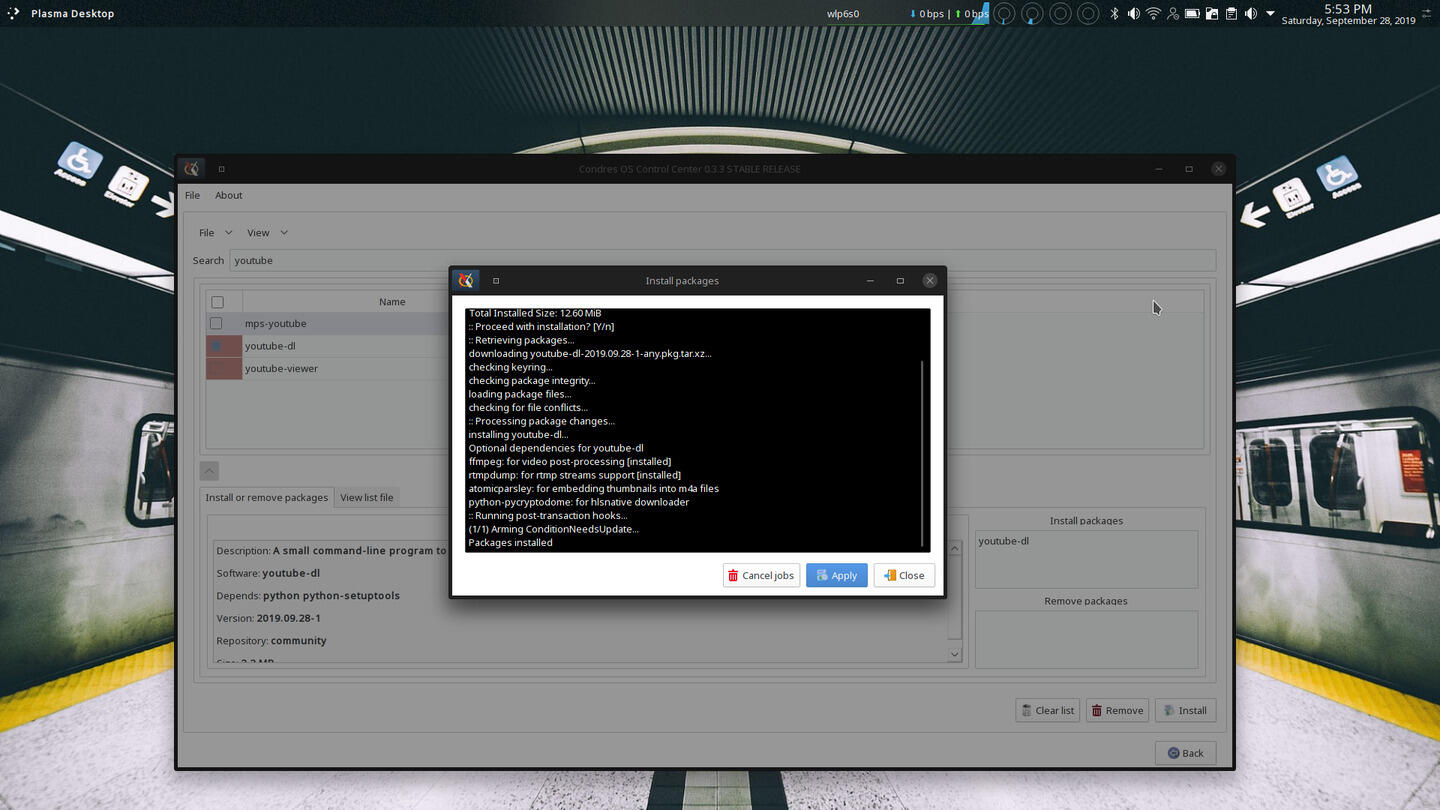This screenshot has width=1440, height=810.
Task: Open the Wi-Fi network tray icon
Action: (1153, 14)
